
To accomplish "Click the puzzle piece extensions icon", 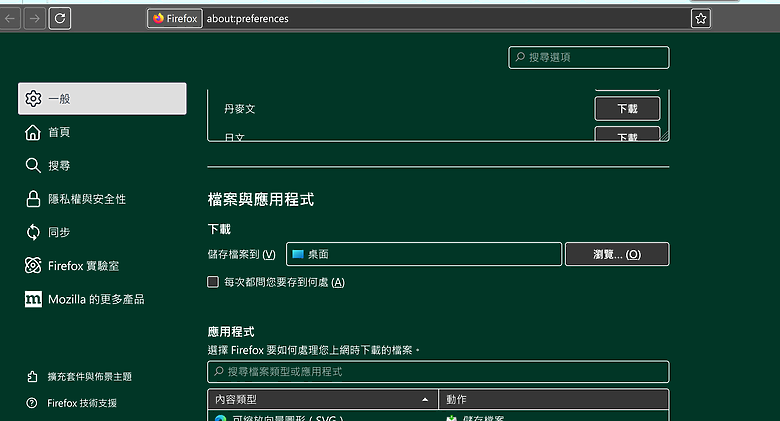I will (32, 377).
